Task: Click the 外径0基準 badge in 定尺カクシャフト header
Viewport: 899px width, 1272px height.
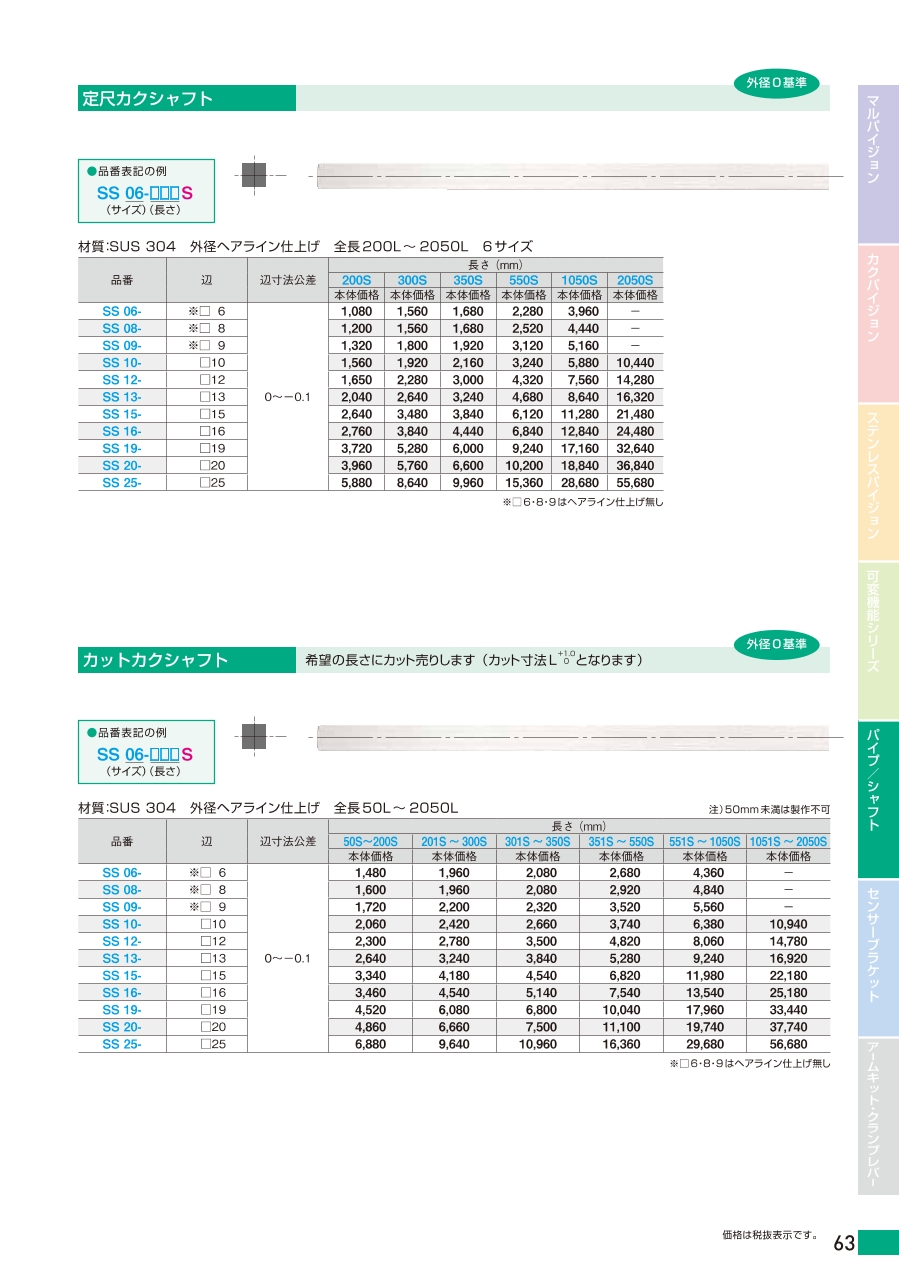Action: 776,84
